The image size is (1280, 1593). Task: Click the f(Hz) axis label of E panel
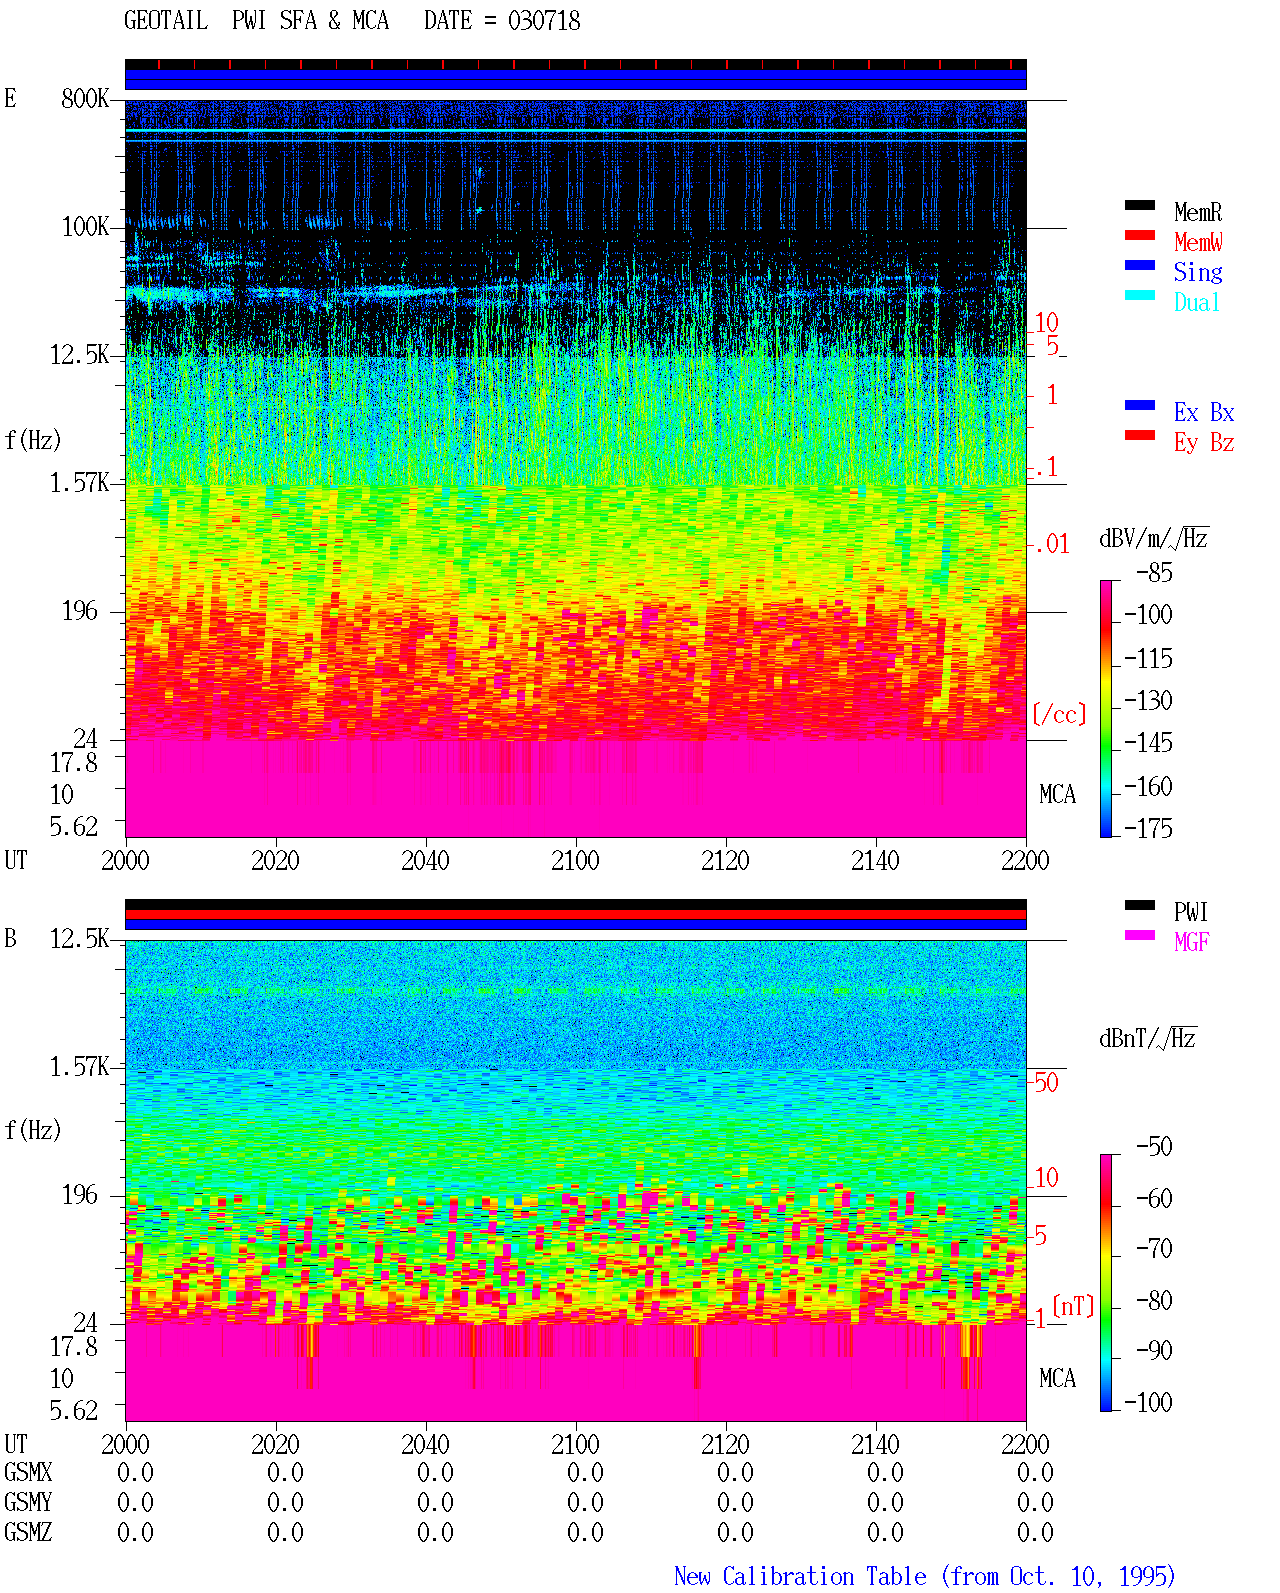[x=33, y=440]
